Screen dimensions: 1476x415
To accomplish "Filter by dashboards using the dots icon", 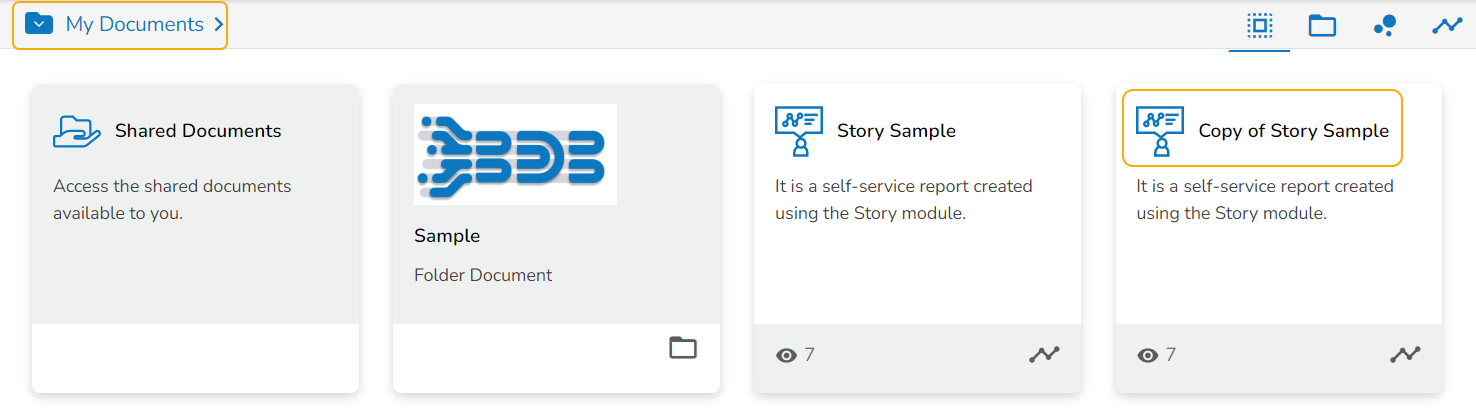I will (x=1385, y=26).
